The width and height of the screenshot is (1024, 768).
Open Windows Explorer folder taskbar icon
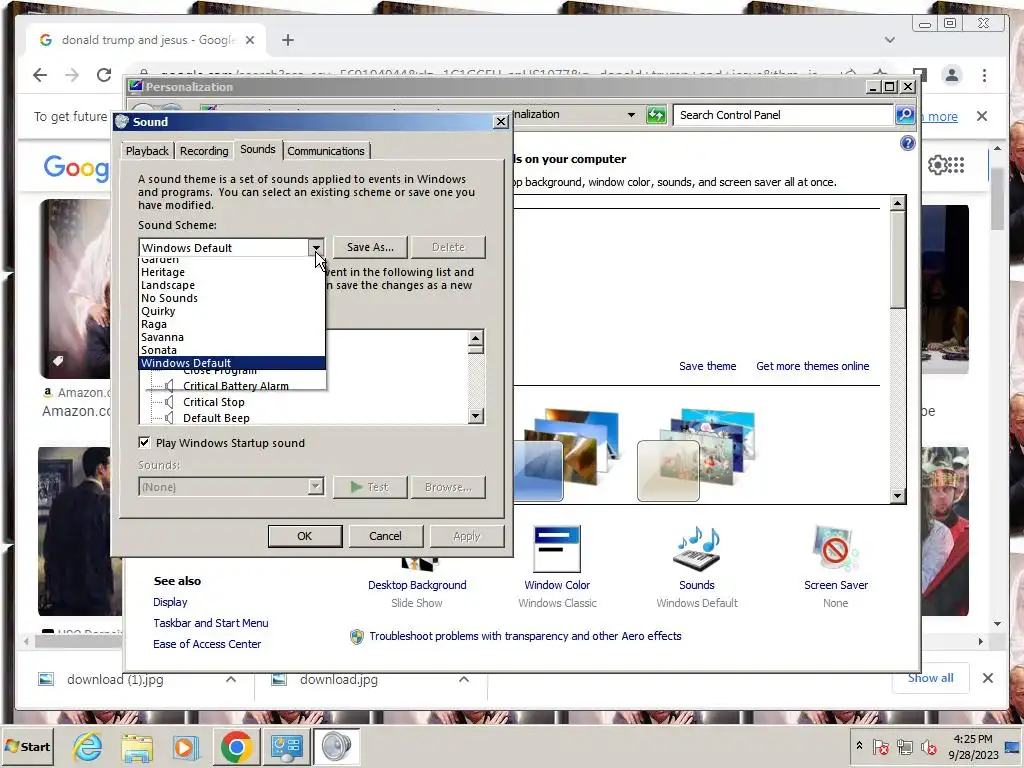pos(137,748)
